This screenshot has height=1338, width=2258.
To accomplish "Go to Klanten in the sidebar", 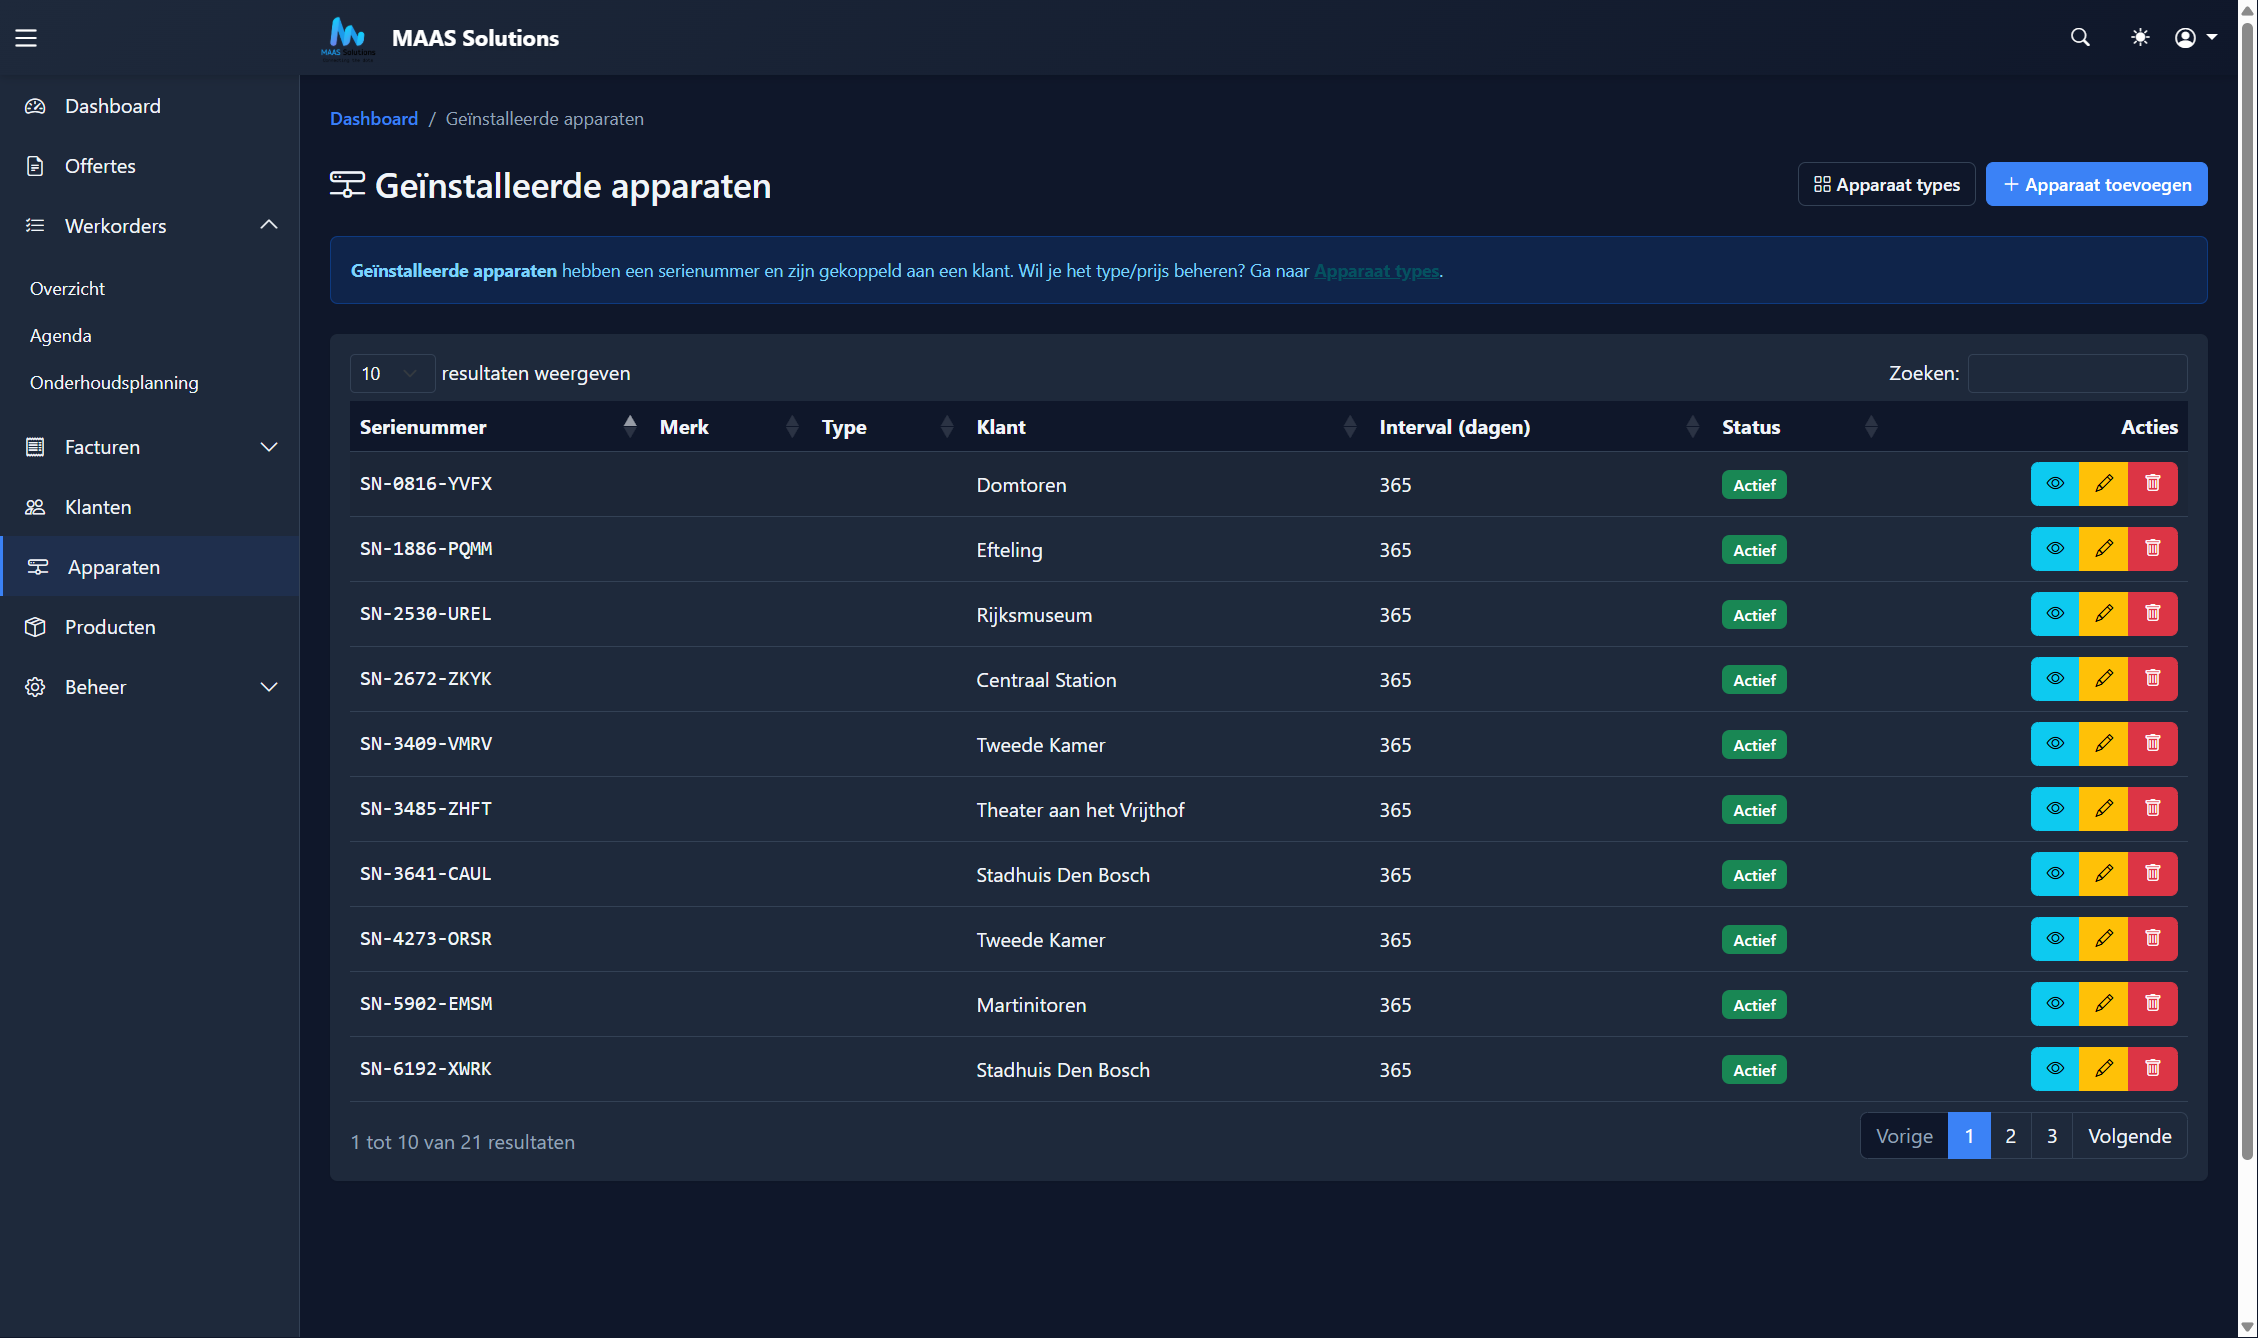I will point(98,507).
